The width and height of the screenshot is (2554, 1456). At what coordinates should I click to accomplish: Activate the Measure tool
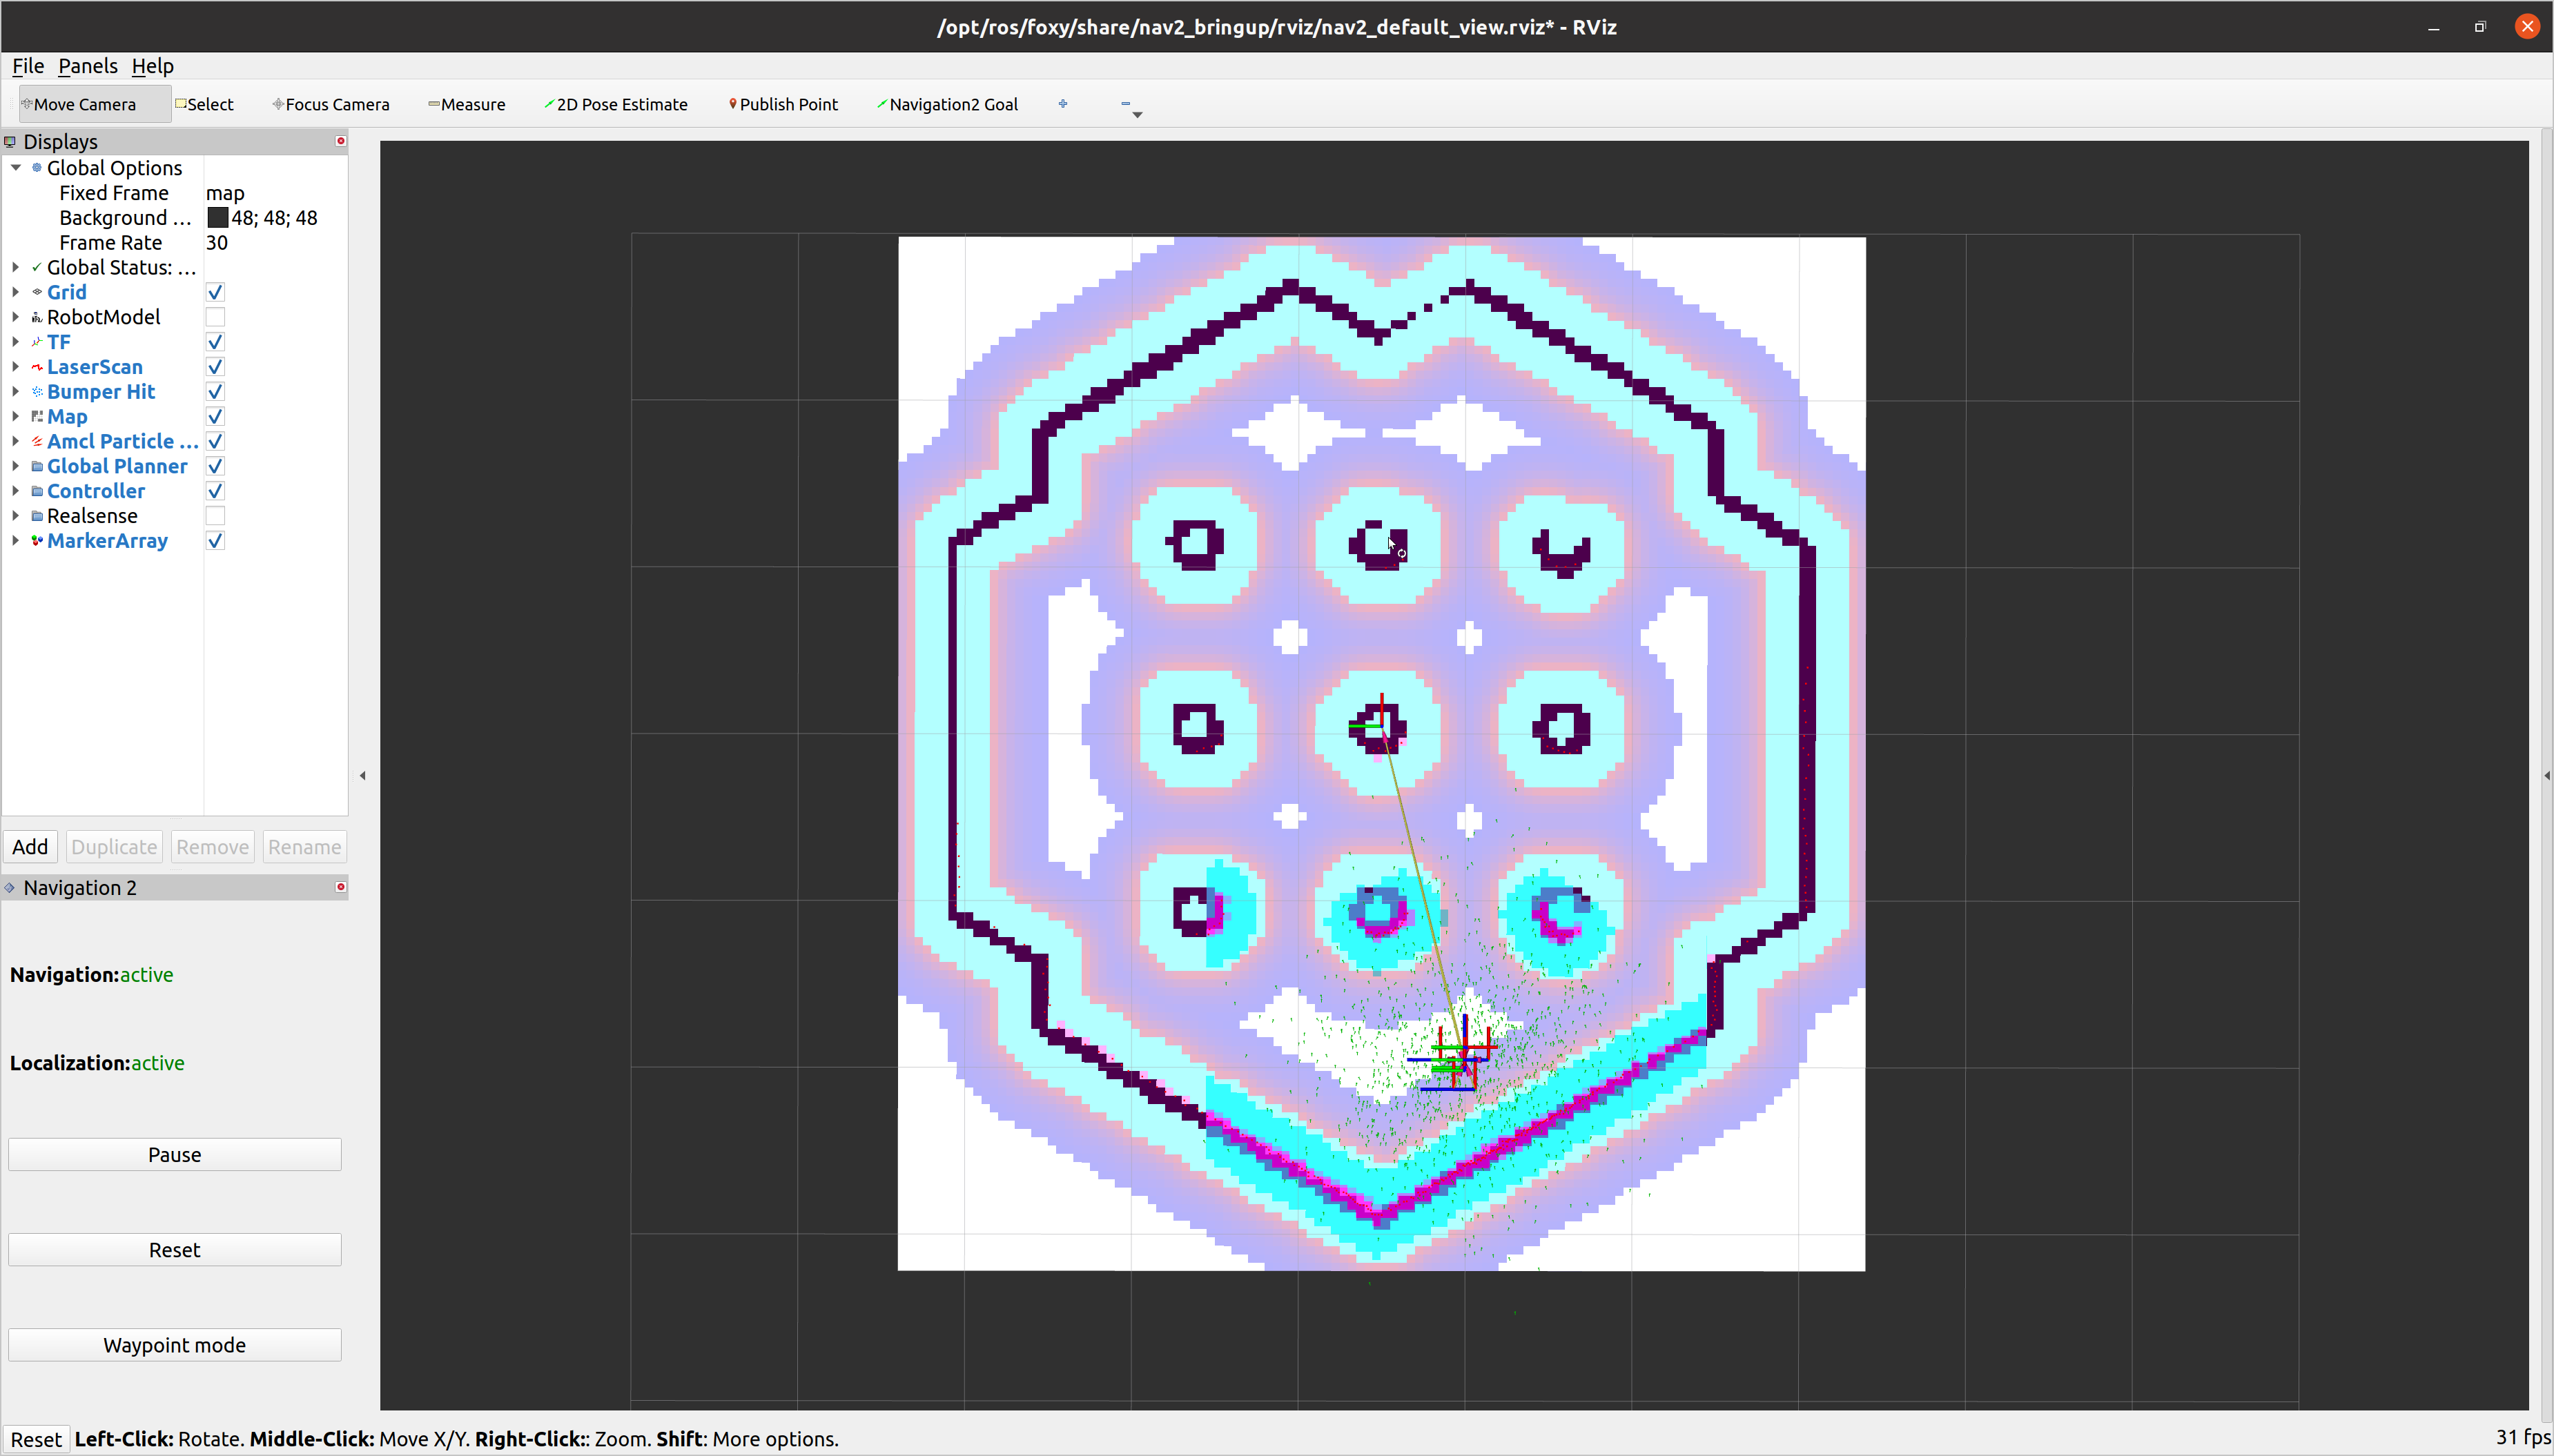tap(466, 103)
